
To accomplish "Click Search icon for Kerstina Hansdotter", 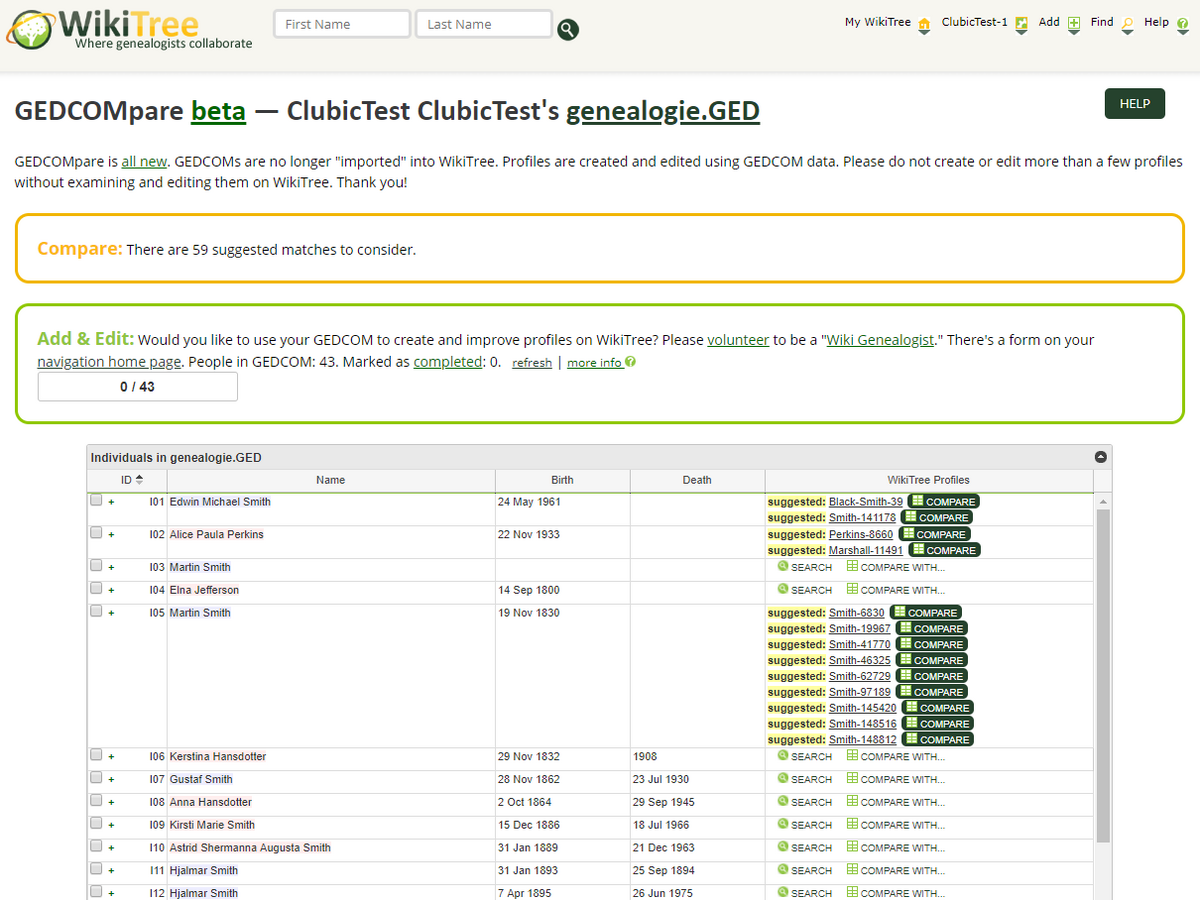I will tap(783, 756).
